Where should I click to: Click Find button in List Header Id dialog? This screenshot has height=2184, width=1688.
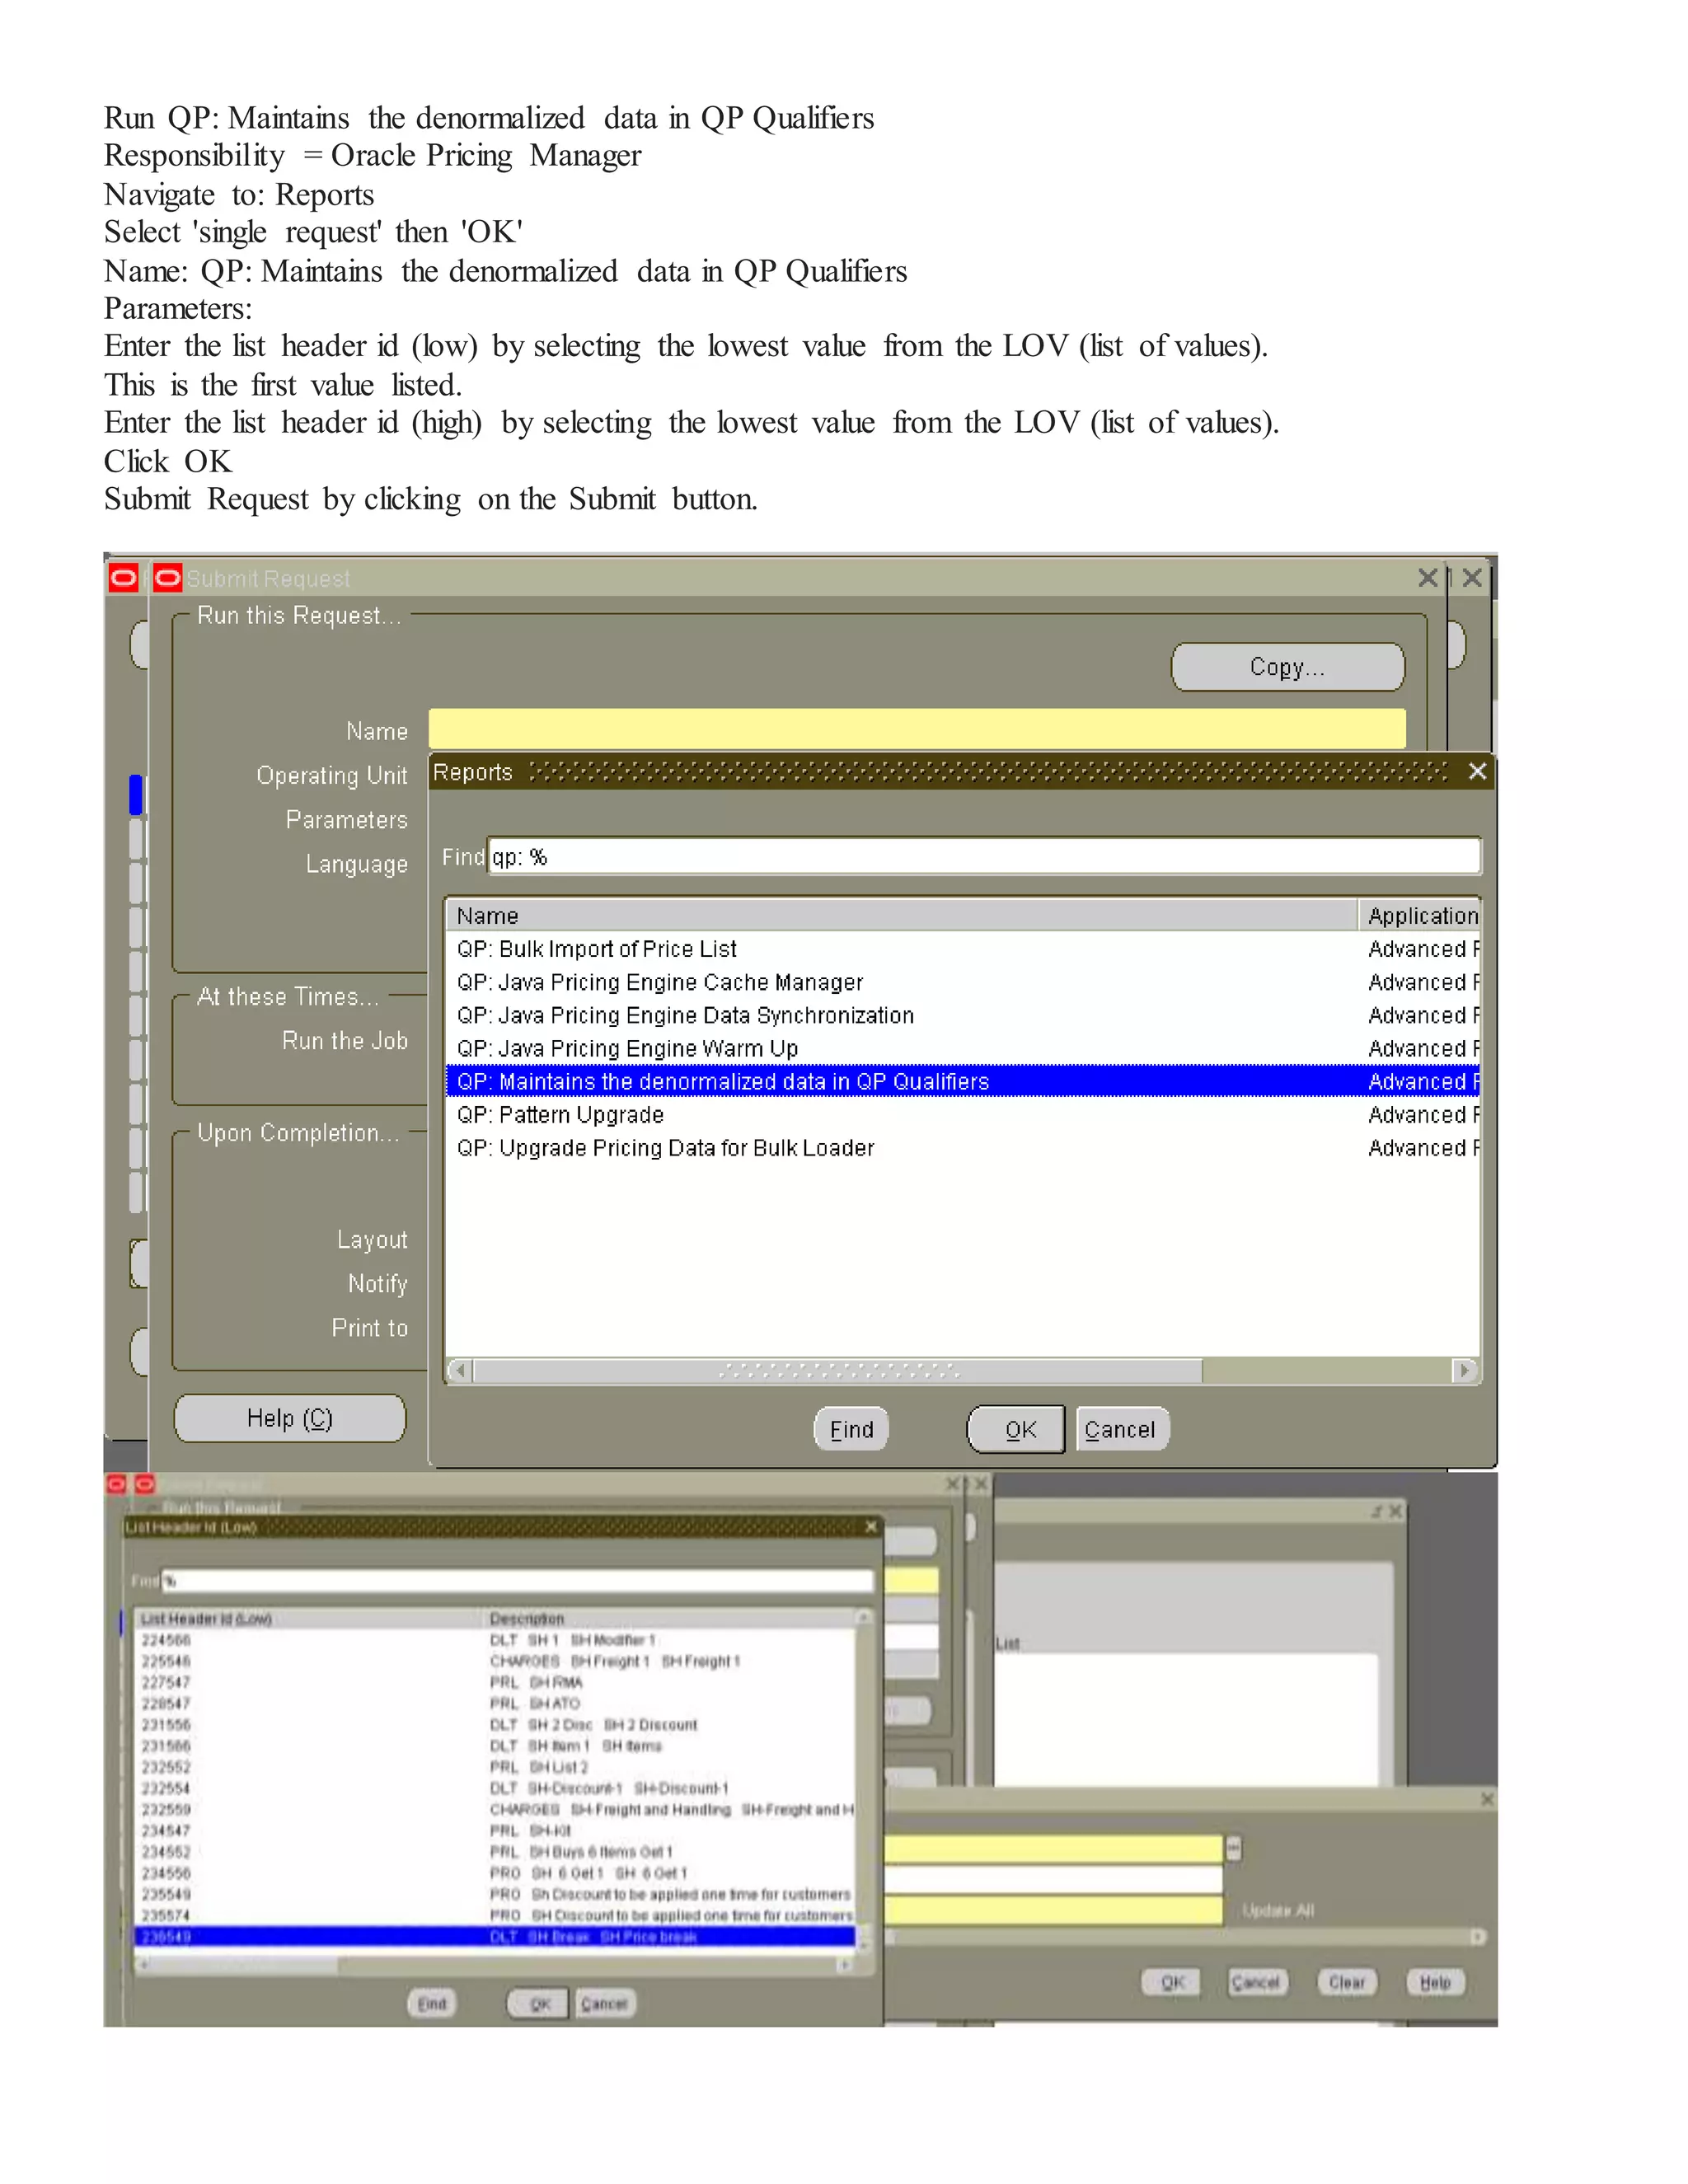click(x=432, y=2003)
